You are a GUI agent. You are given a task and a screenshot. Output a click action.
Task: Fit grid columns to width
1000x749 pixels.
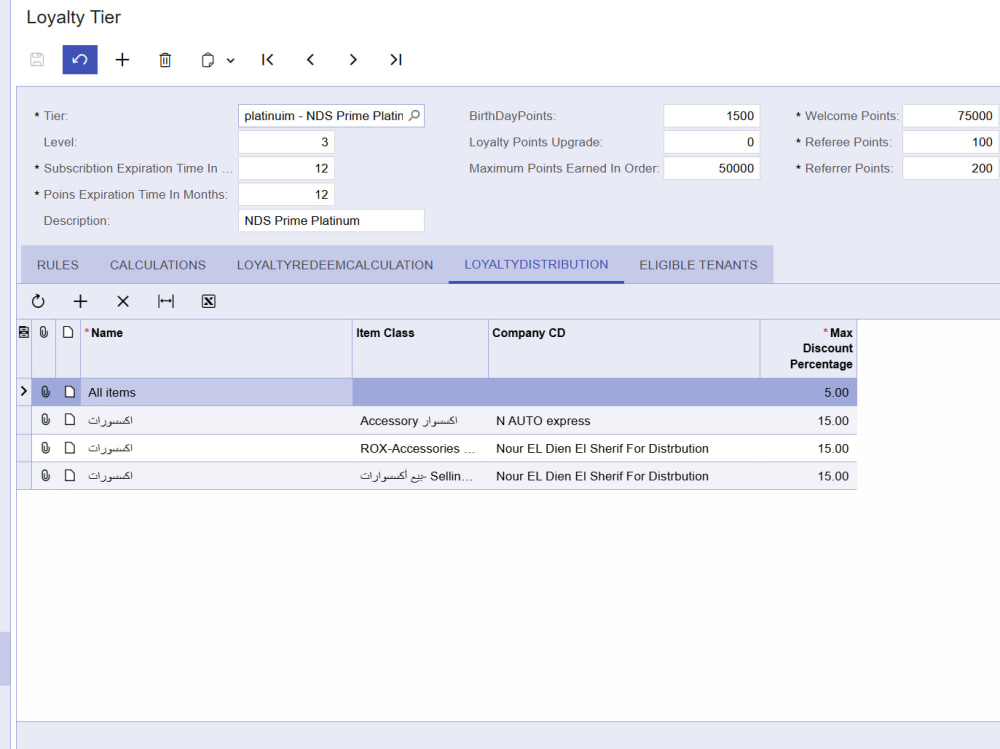click(x=166, y=301)
